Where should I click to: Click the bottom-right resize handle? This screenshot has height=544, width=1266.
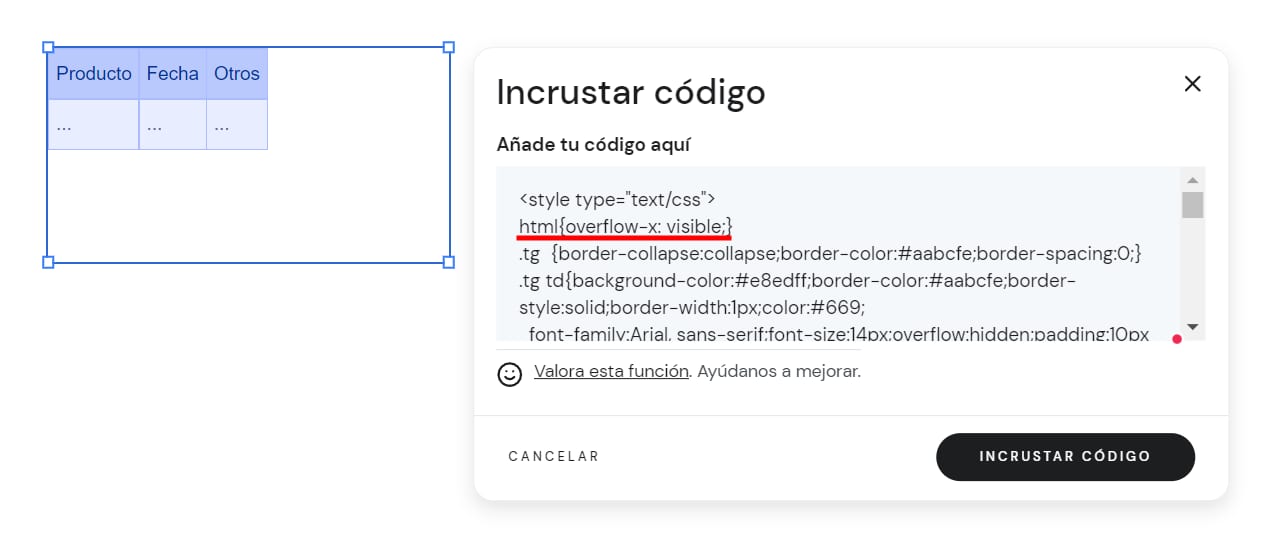pyautogui.click(x=449, y=262)
